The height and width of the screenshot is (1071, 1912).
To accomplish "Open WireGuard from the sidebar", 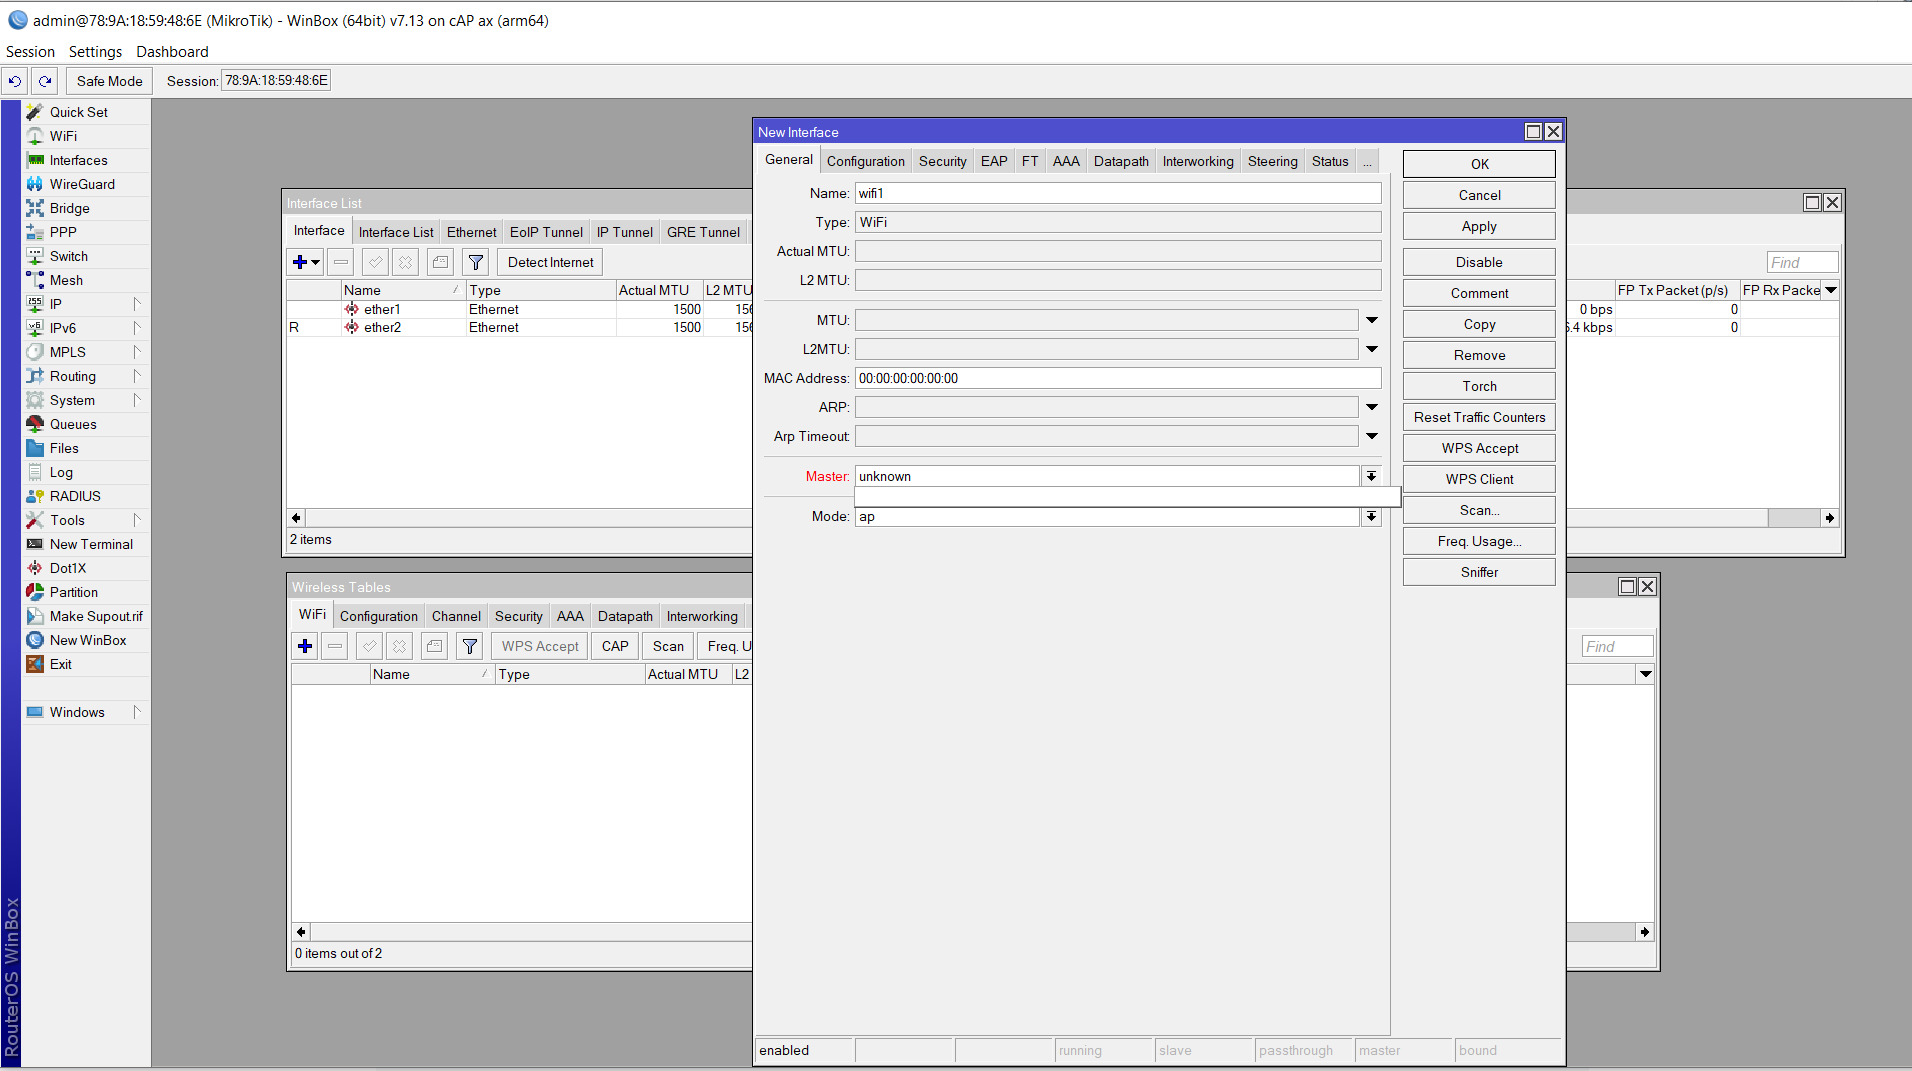I will click(82, 184).
